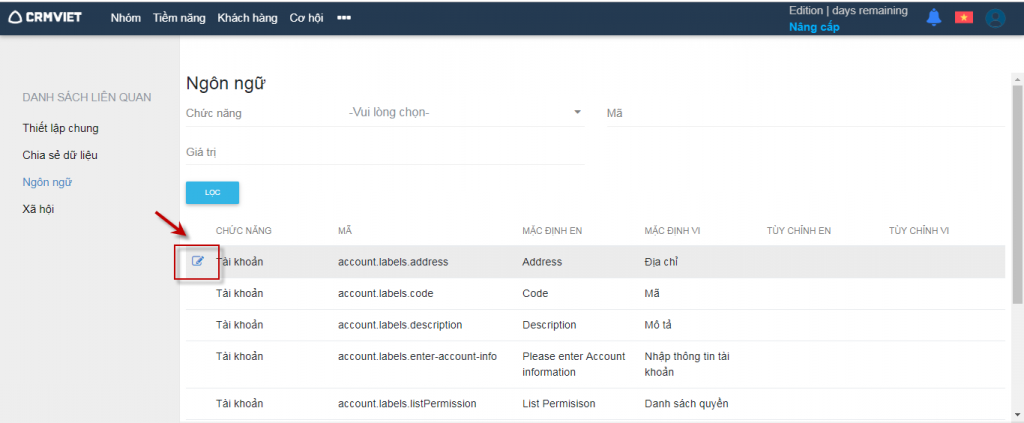Click the Nâng cấp upgrade link
The image size is (1024, 423).
(x=814, y=27)
